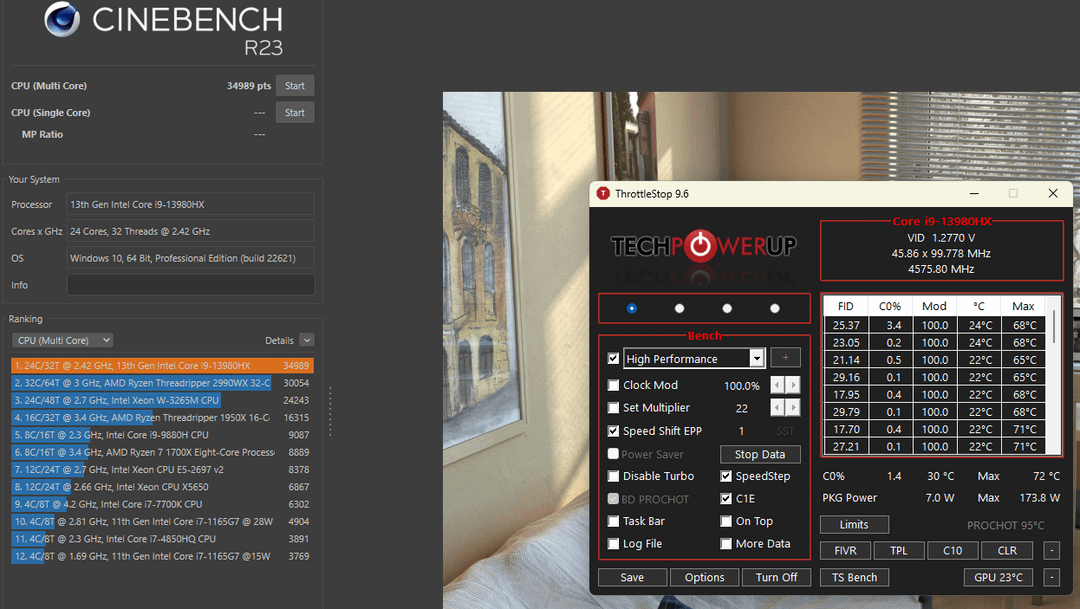The width and height of the screenshot is (1080, 609).
Task: Select ranking row Threadripper 2990WX
Action: [x=163, y=383]
